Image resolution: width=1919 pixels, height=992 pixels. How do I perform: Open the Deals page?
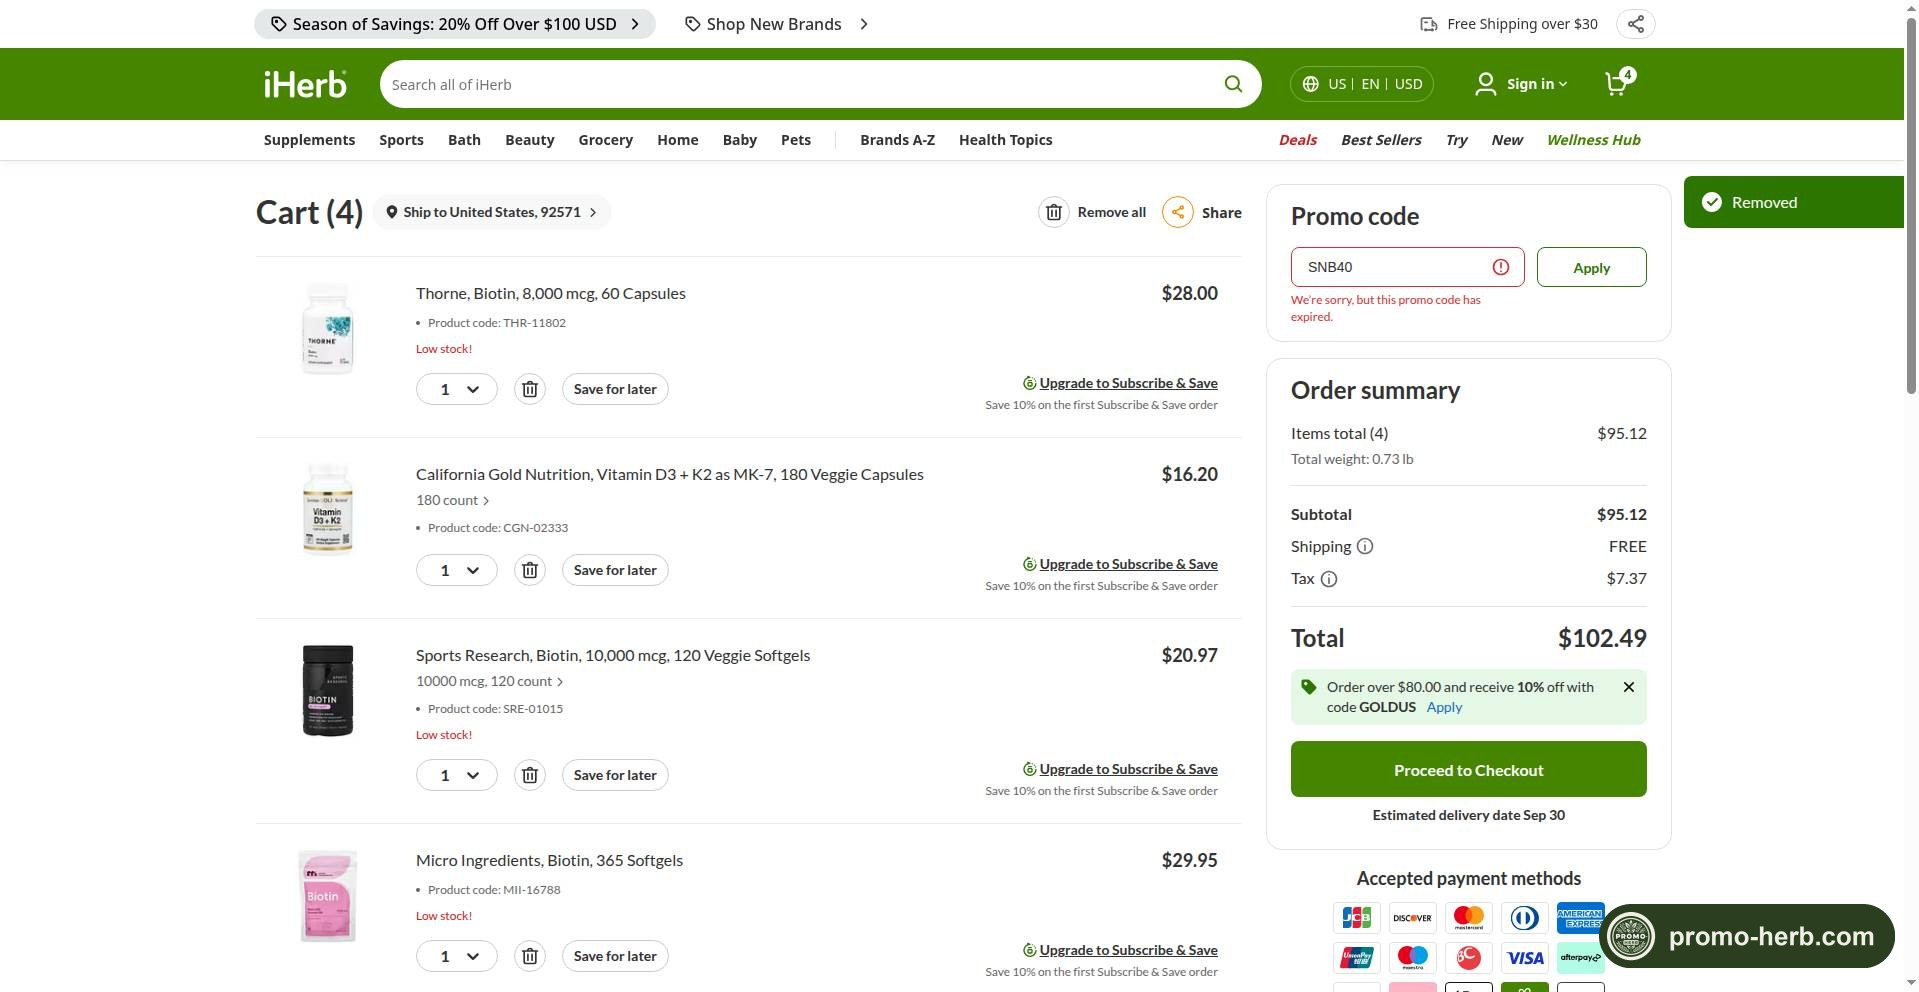coord(1298,140)
